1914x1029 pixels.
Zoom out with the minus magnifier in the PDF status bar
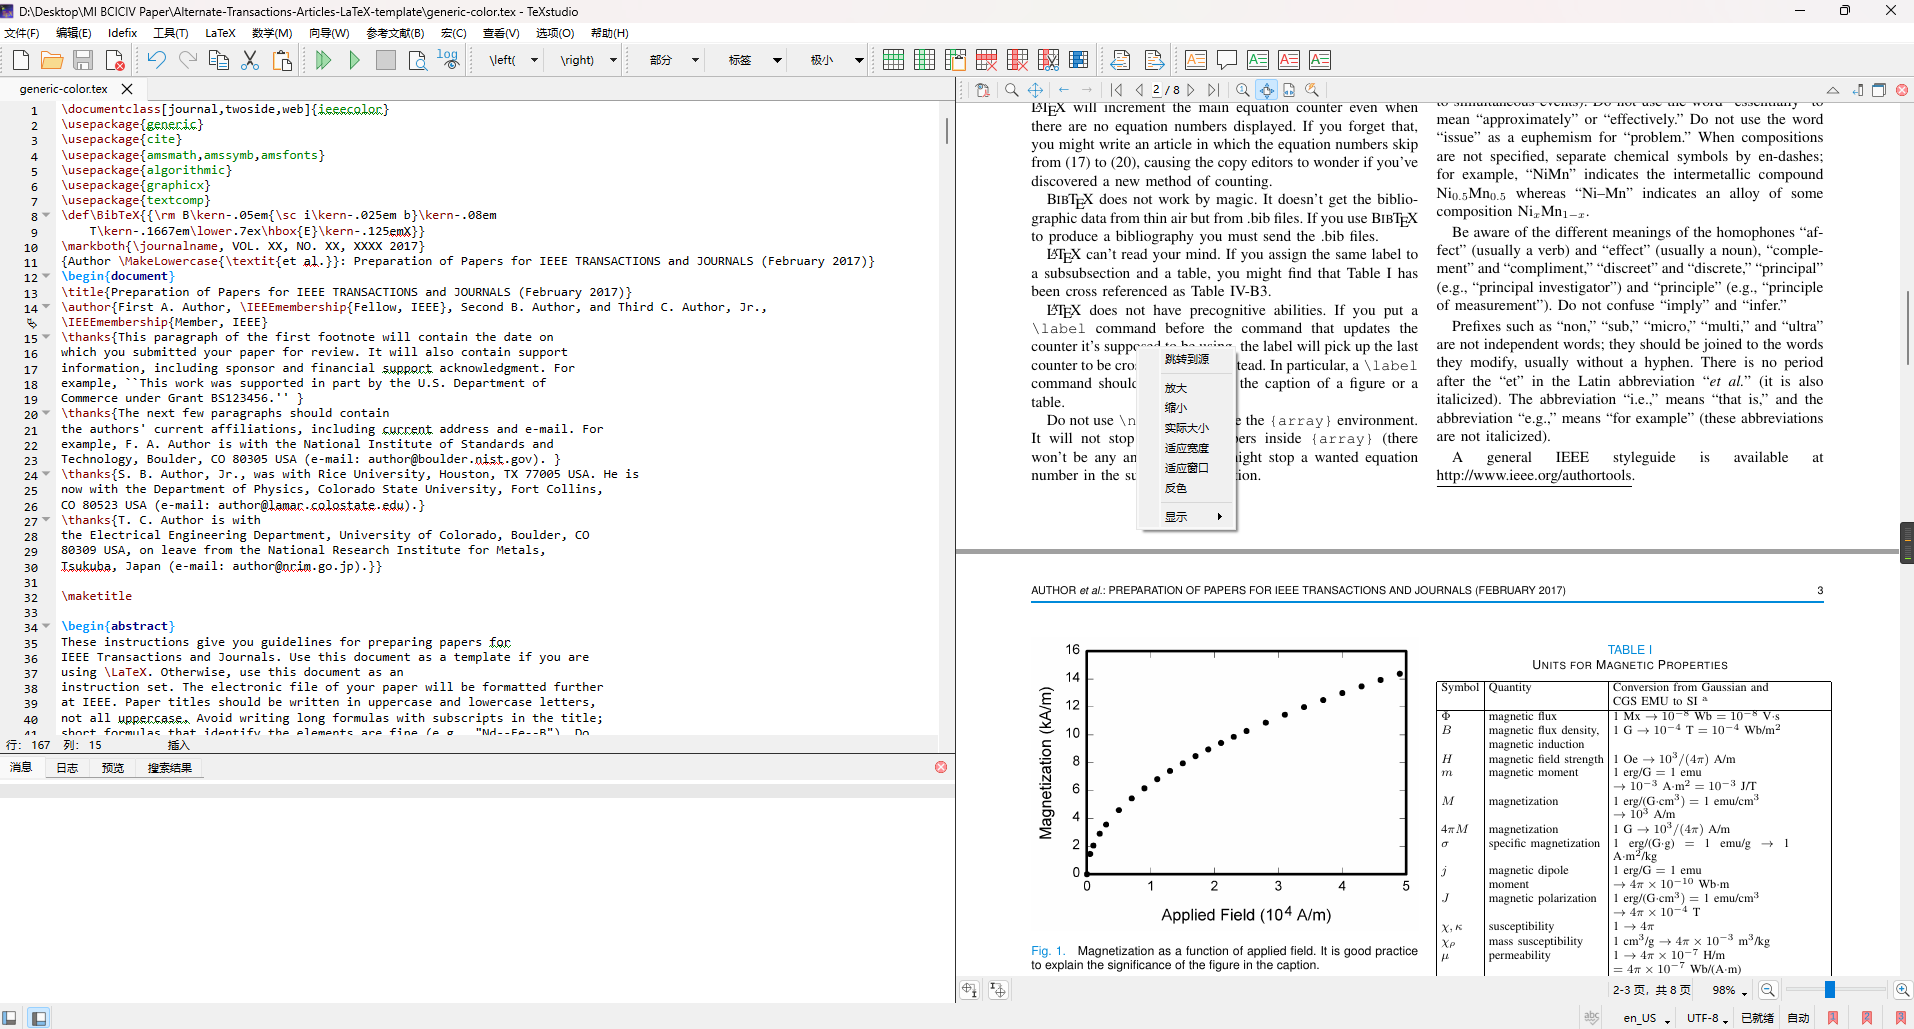1768,990
